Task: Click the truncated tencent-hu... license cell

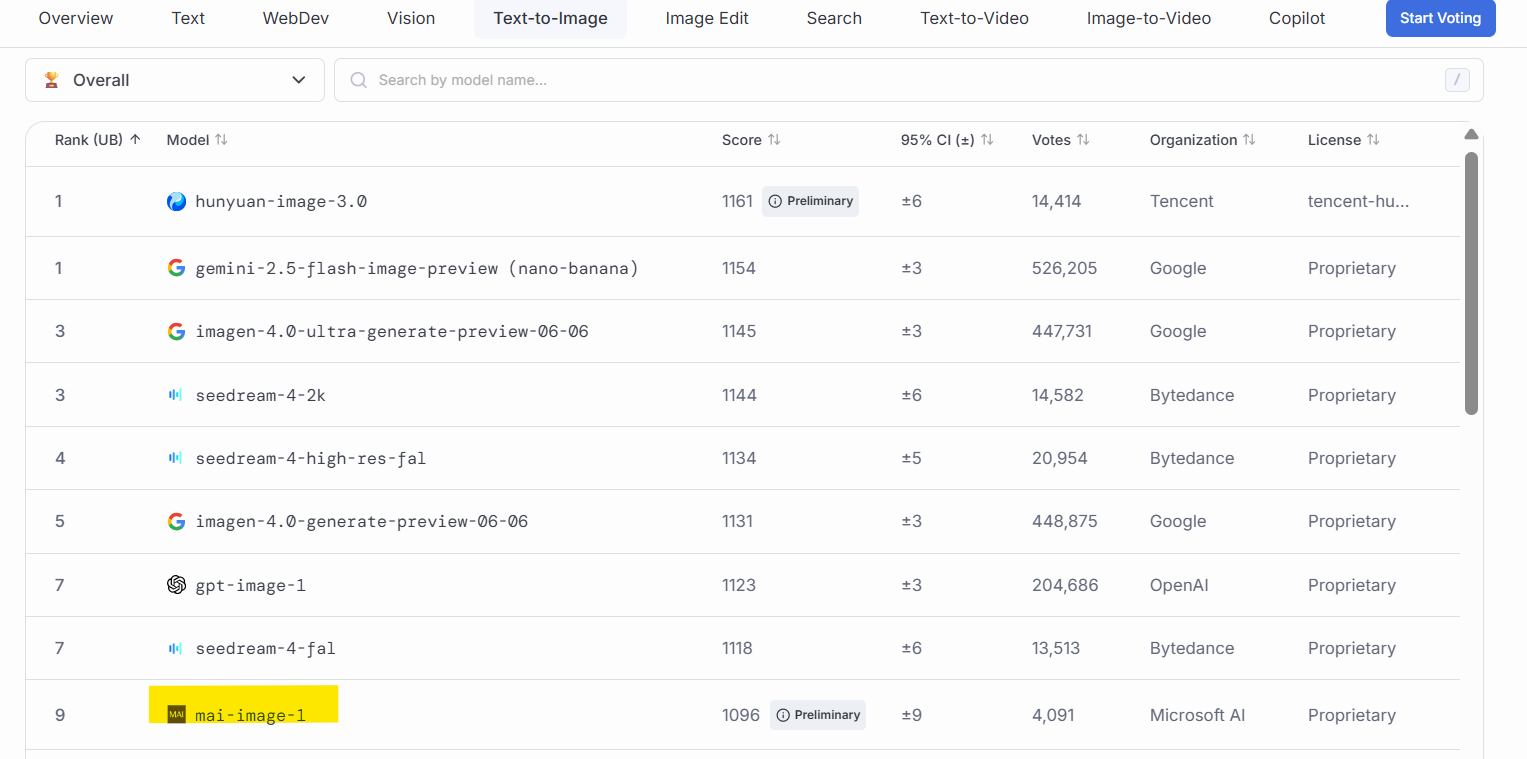Action: pyautogui.click(x=1359, y=201)
